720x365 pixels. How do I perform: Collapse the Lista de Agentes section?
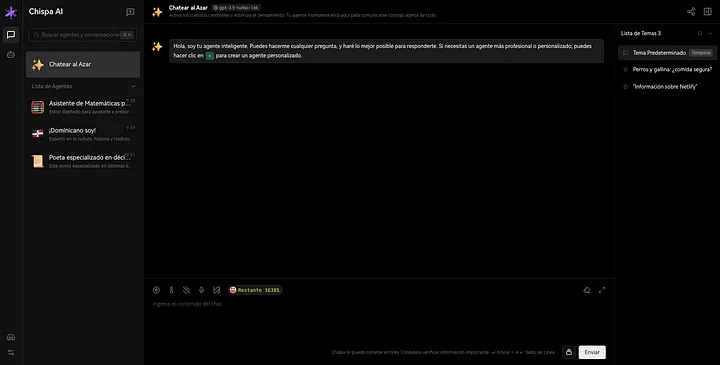pos(133,86)
